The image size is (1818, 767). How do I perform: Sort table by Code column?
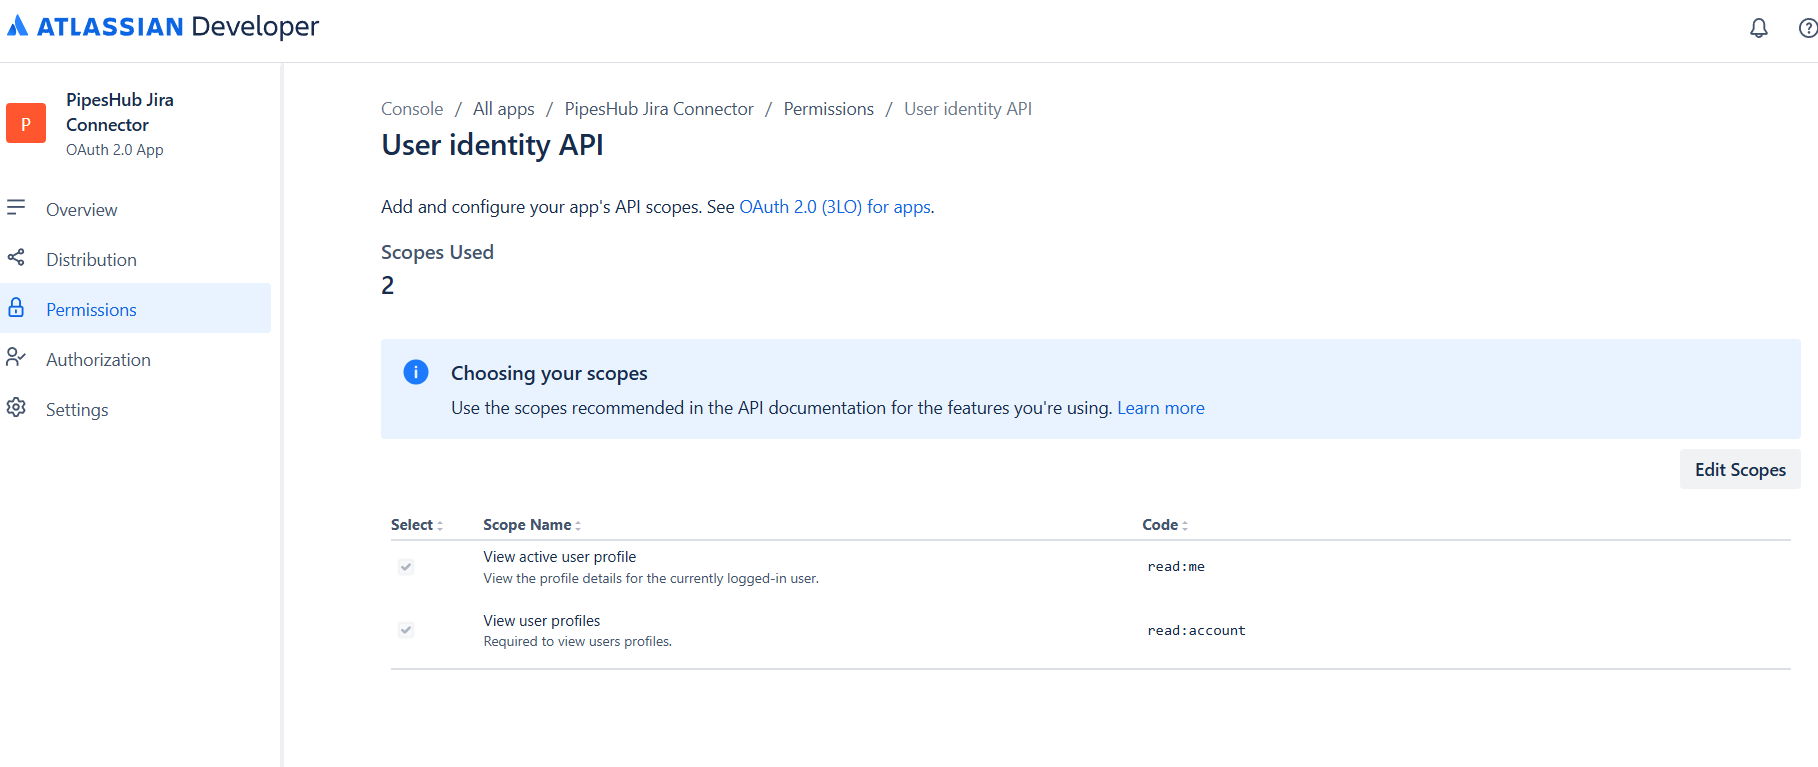pyautogui.click(x=1165, y=525)
